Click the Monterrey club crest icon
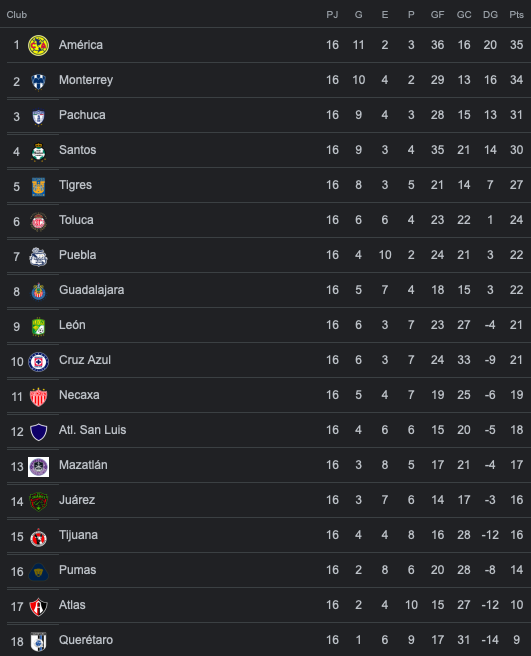The image size is (531, 656). click(x=38, y=82)
